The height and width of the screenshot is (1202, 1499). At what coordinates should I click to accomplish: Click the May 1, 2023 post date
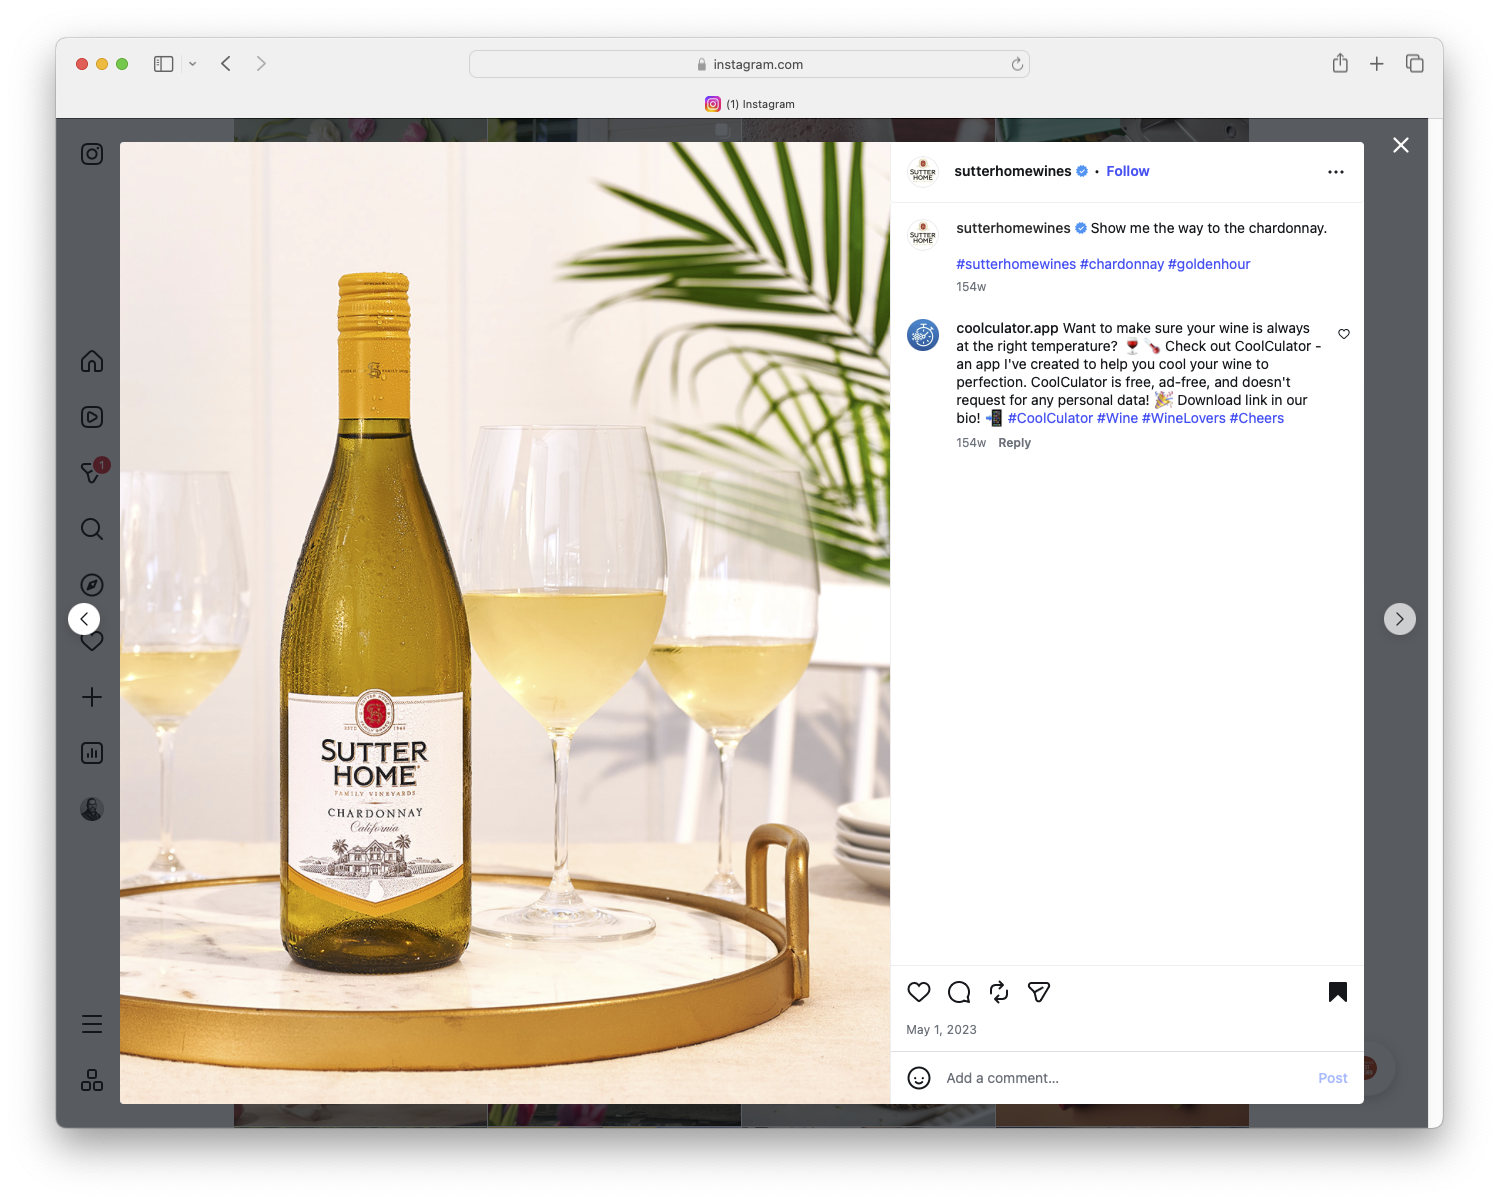tap(941, 1030)
